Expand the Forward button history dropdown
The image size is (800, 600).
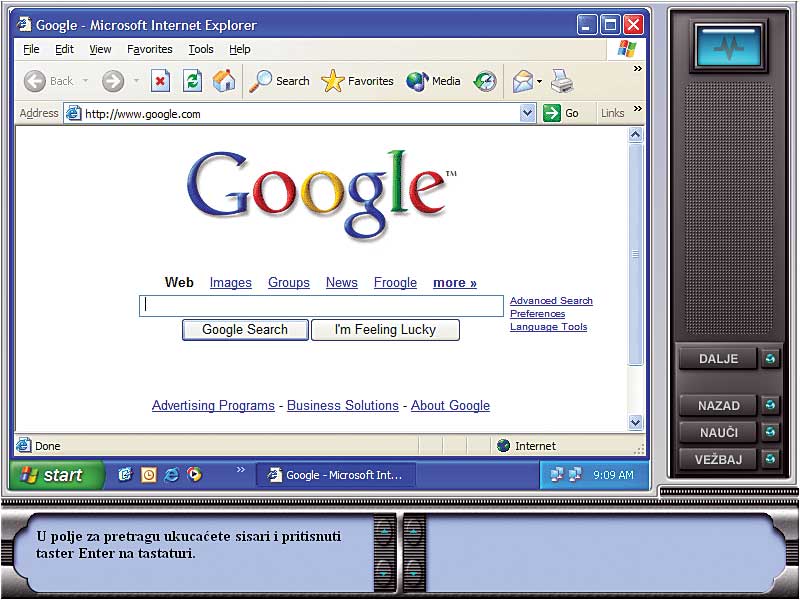click(136, 81)
